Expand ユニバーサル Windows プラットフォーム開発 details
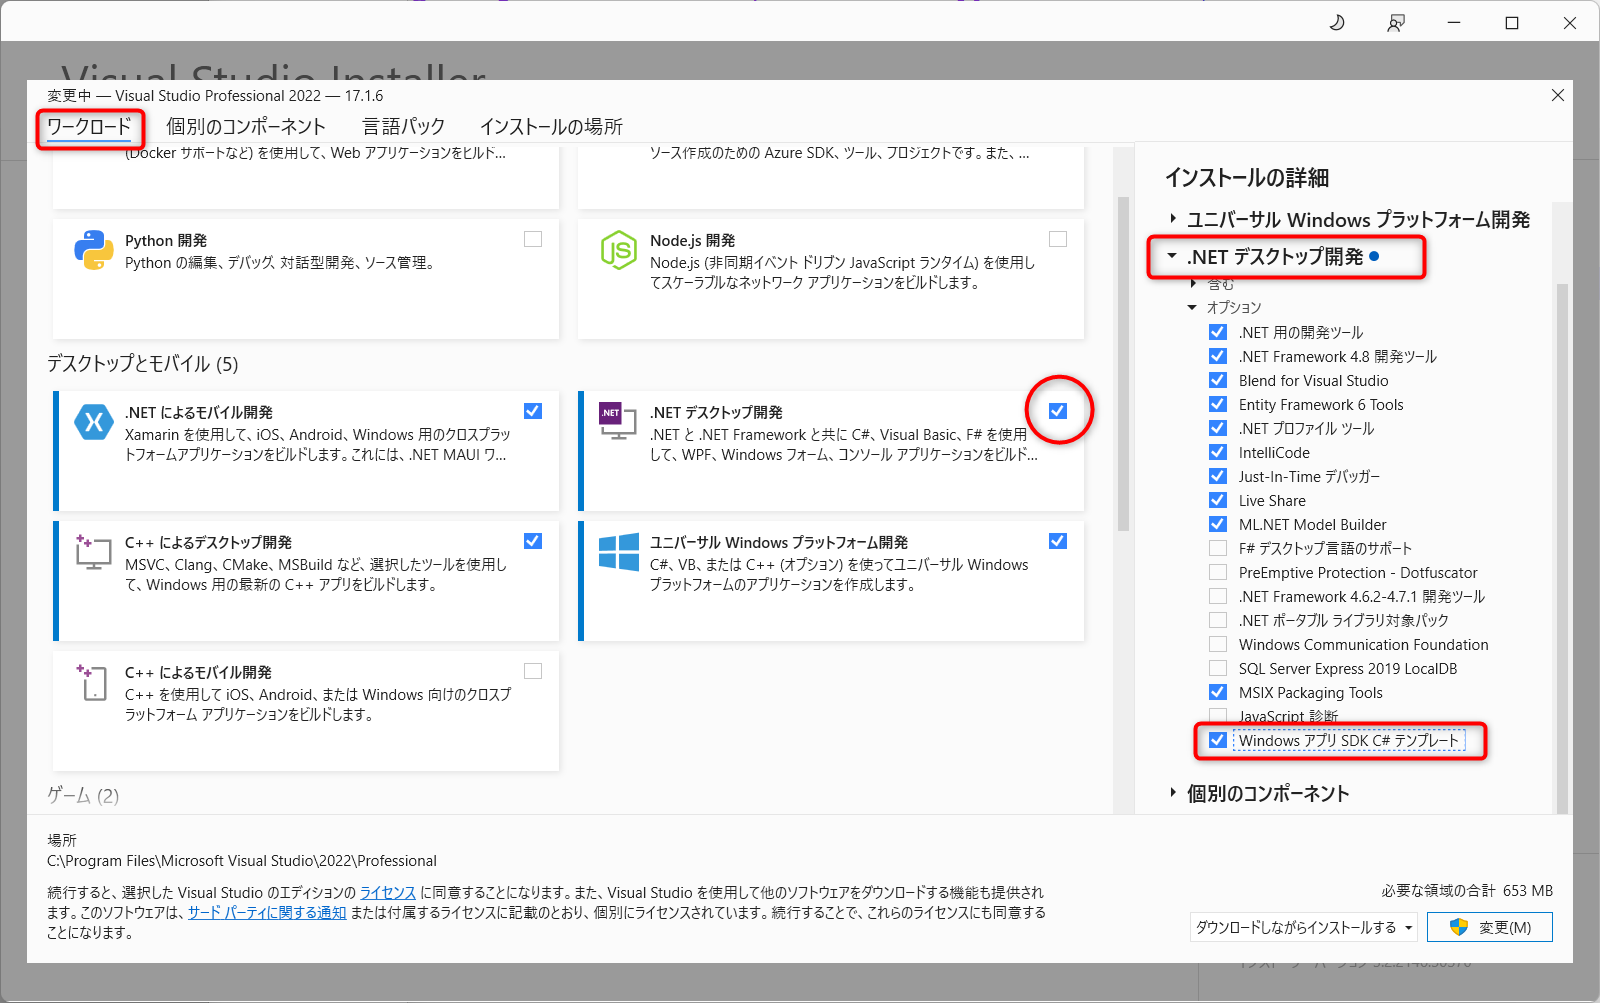The height and width of the screenshot is (1003, 1600). pyautogui.click(x=1173, y=219)
